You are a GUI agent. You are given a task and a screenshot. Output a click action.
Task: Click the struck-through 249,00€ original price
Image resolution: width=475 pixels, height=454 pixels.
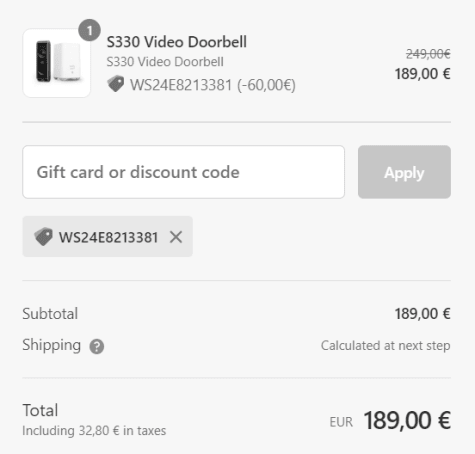coord(428,54)
